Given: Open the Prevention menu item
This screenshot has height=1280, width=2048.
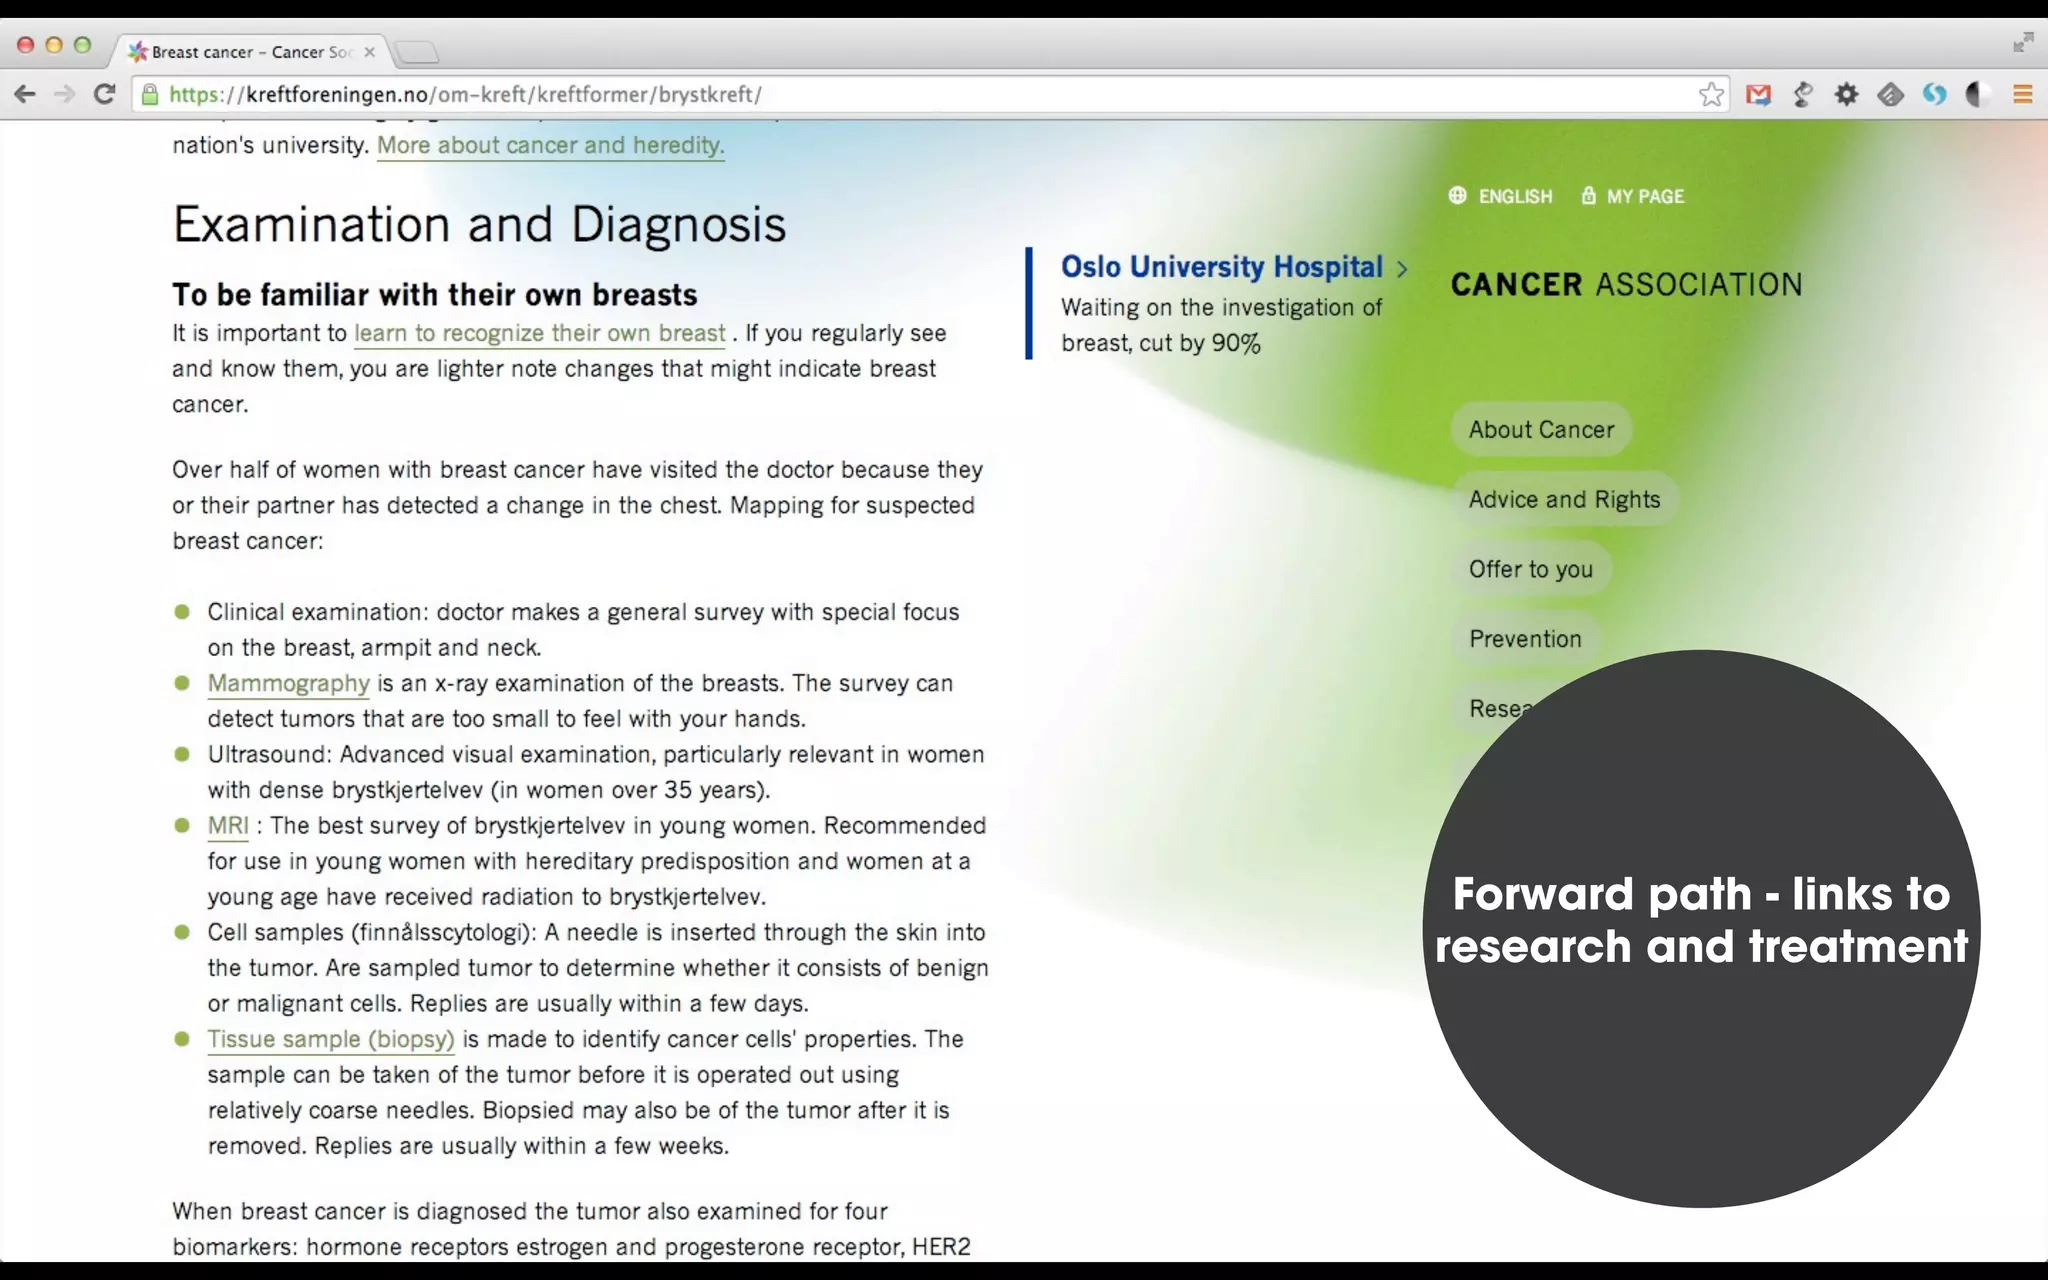Looking at the screenshot, I should (x=1525, y=639).
